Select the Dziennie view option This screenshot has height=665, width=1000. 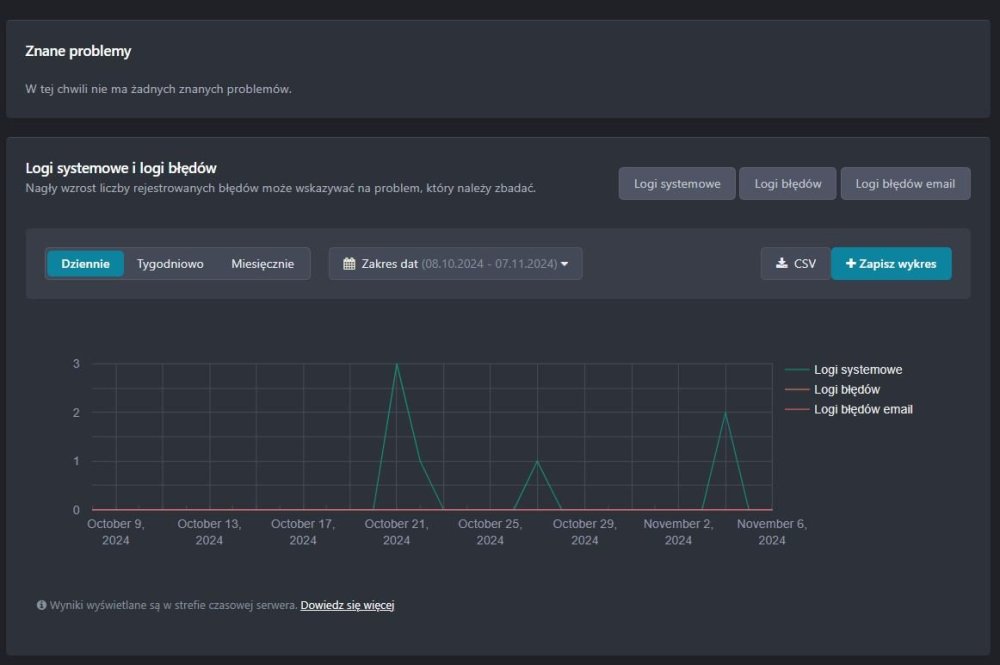click(85, 264)
